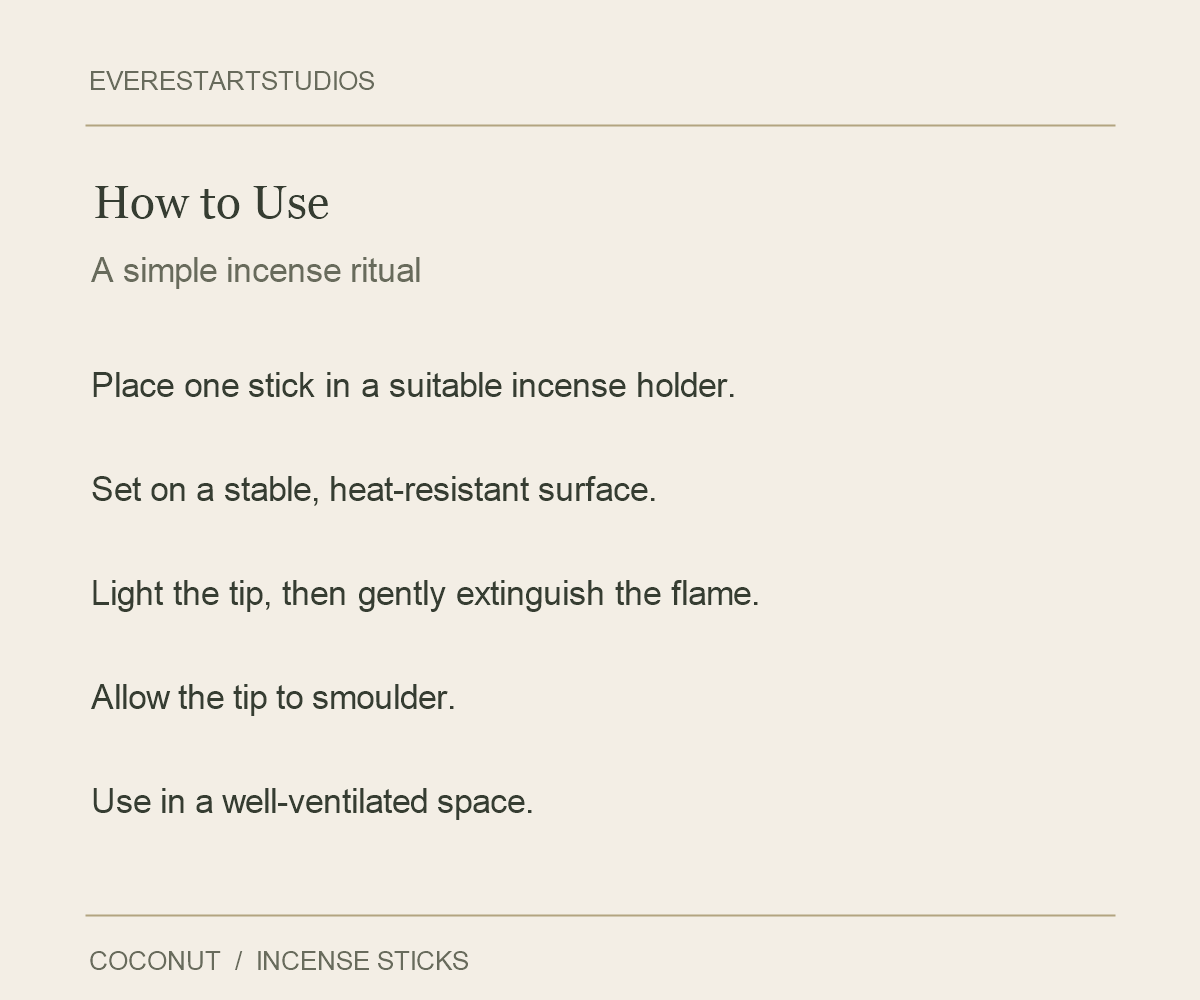Click the slash separator in footer
The image size is (1200, 1000).
(x=238, y=961)
